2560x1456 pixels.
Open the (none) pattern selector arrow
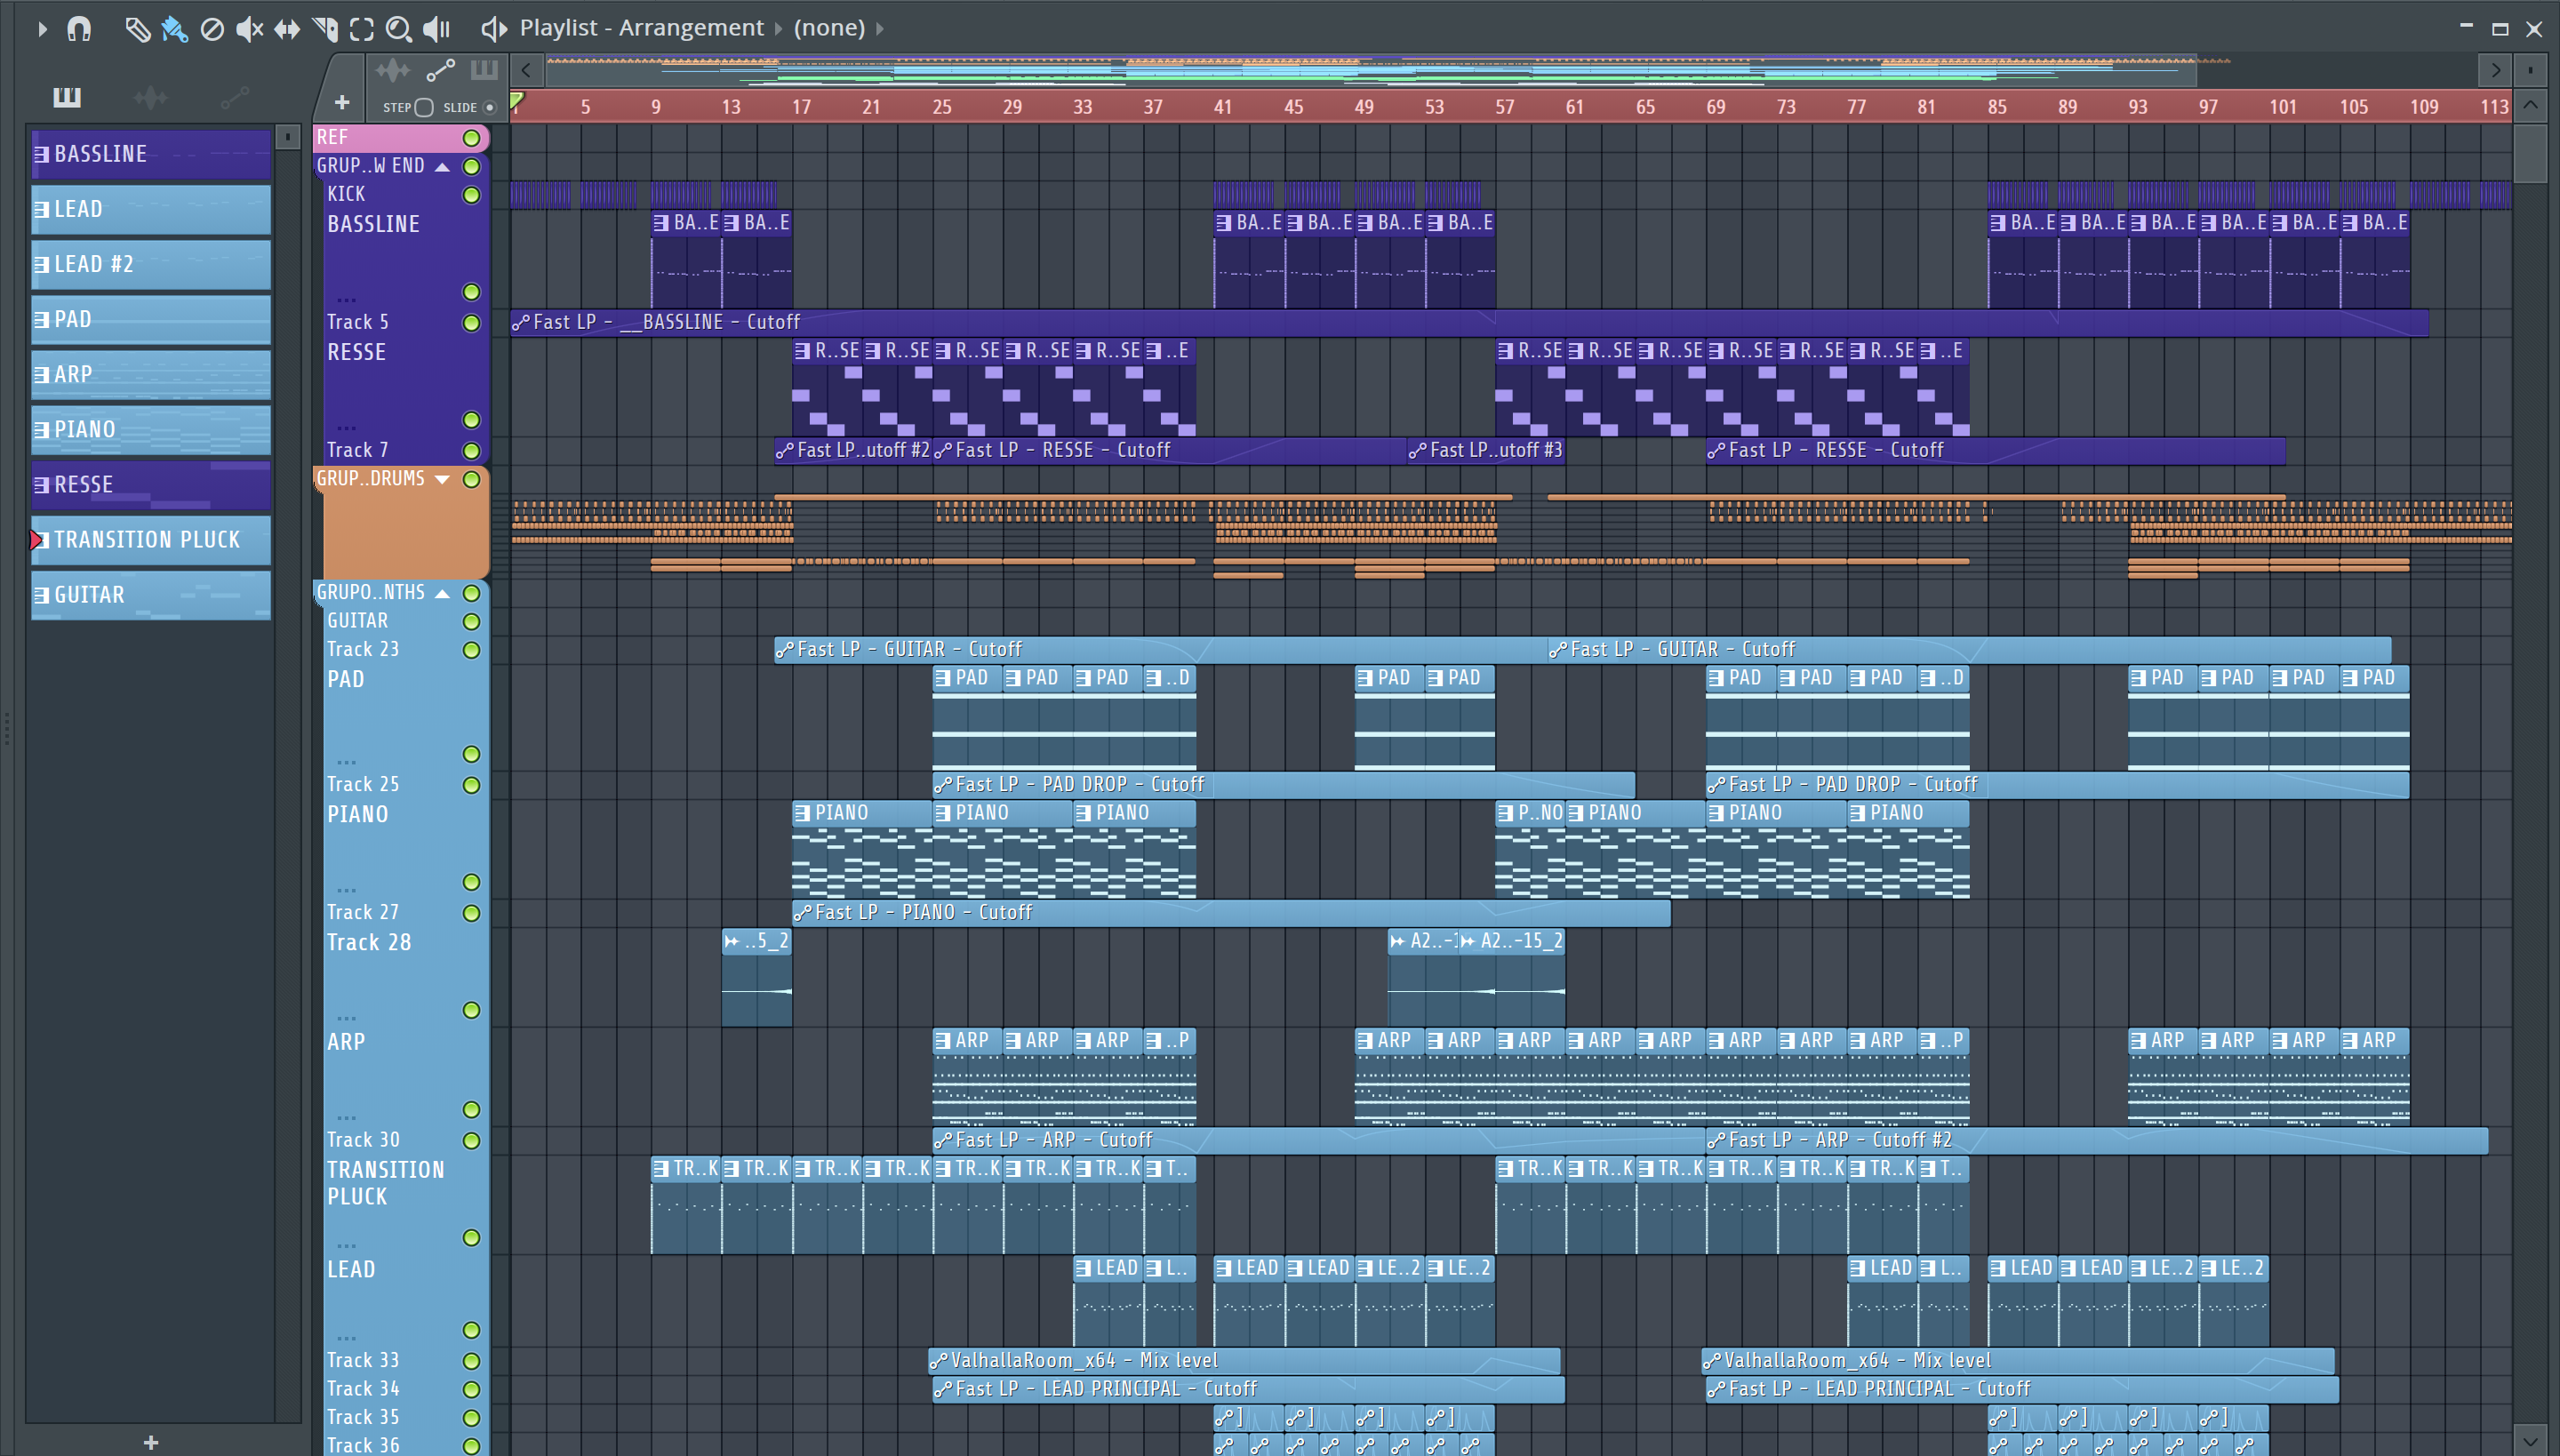point(880,29)
